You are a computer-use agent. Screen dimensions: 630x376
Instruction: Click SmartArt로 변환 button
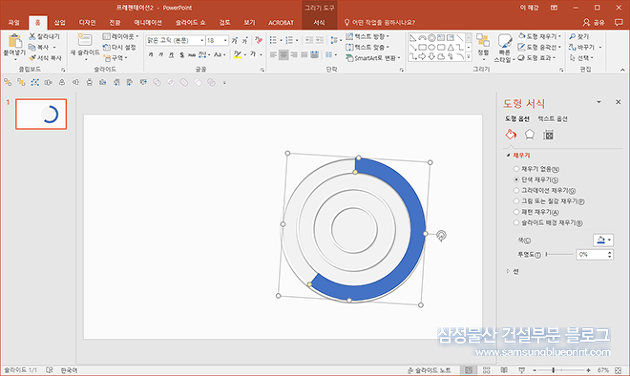pos(373,58)
